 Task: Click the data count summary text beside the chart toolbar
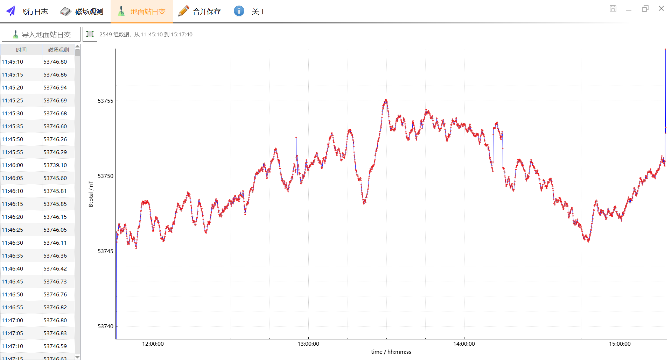coord(146,34)
